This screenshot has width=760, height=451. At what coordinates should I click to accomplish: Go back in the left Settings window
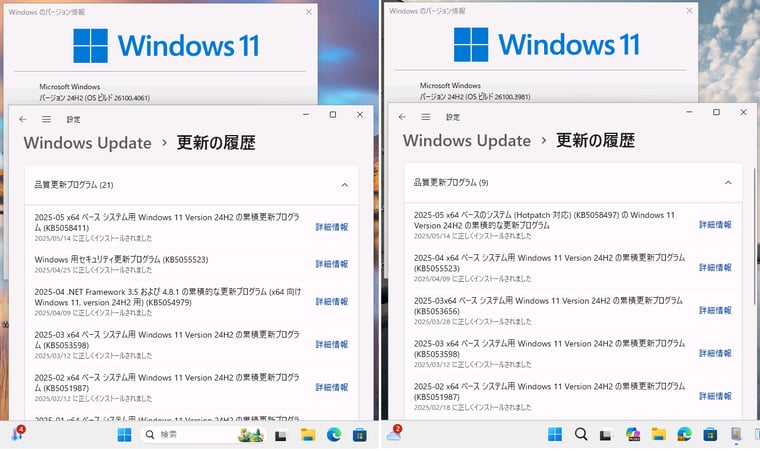pos(23,119)
